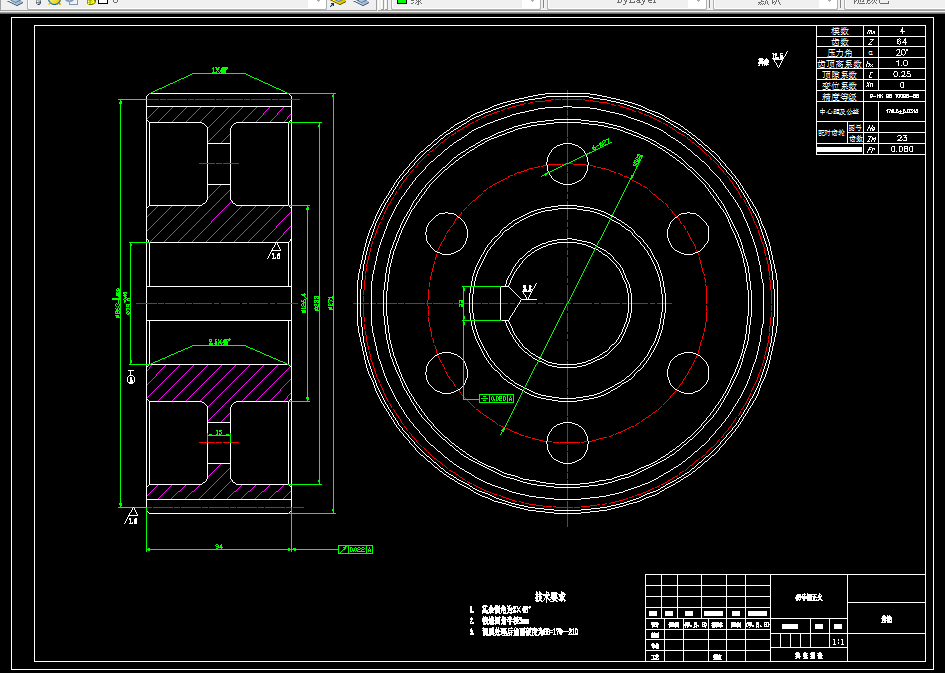Select the lower-right bolt hole circle

click(688, 373)
